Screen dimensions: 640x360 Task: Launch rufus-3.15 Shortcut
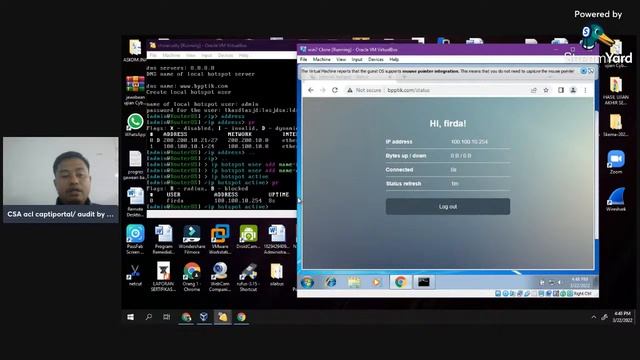tap(248, 277)
